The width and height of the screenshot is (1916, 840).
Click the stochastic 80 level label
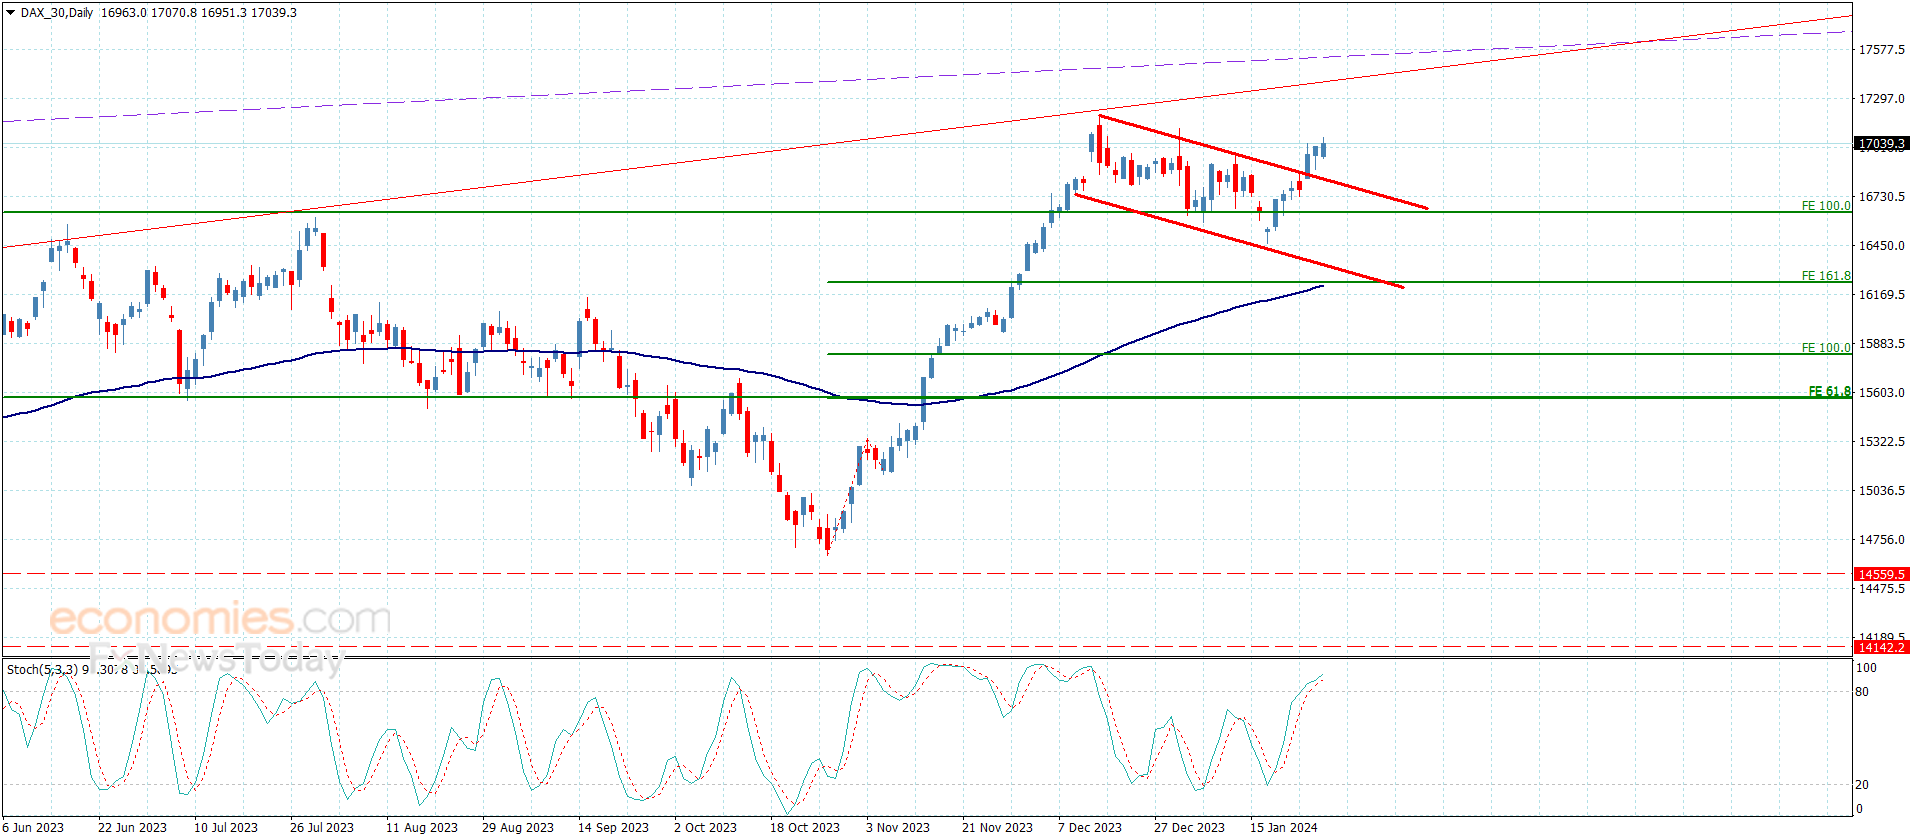[x=1861, y=691]
